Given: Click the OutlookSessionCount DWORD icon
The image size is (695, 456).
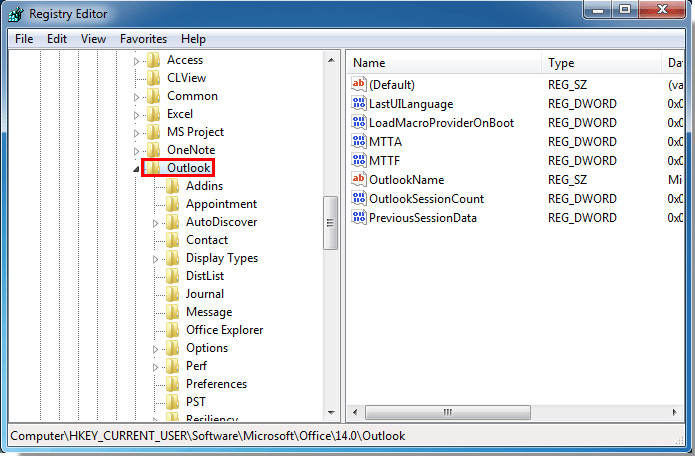Looking at the screenshot, I should click(359, 199).
